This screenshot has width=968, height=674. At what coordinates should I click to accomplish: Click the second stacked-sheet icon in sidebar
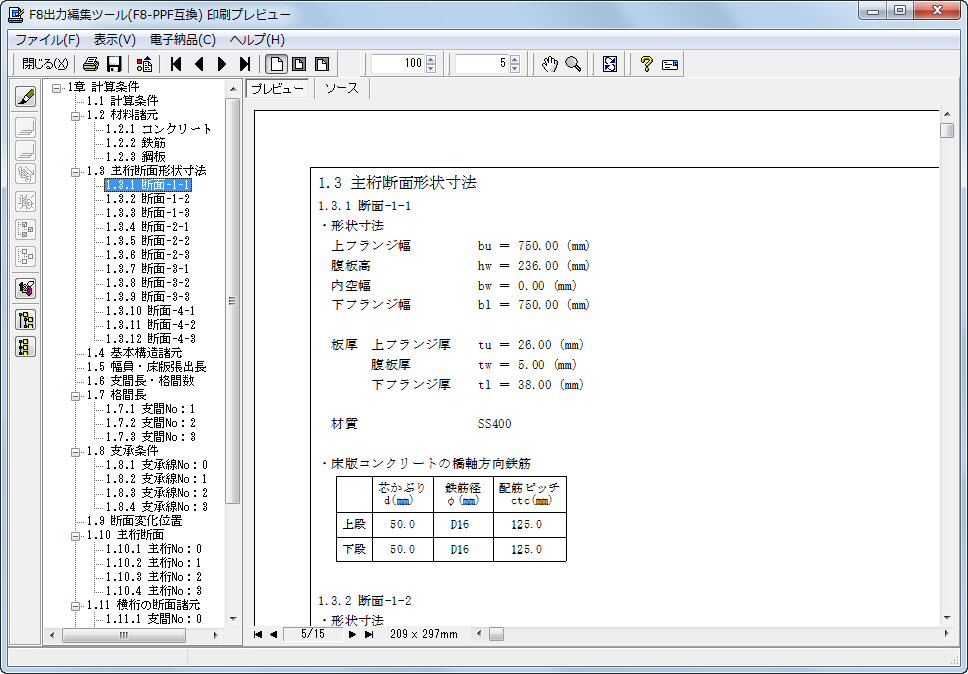coord(26,150)
